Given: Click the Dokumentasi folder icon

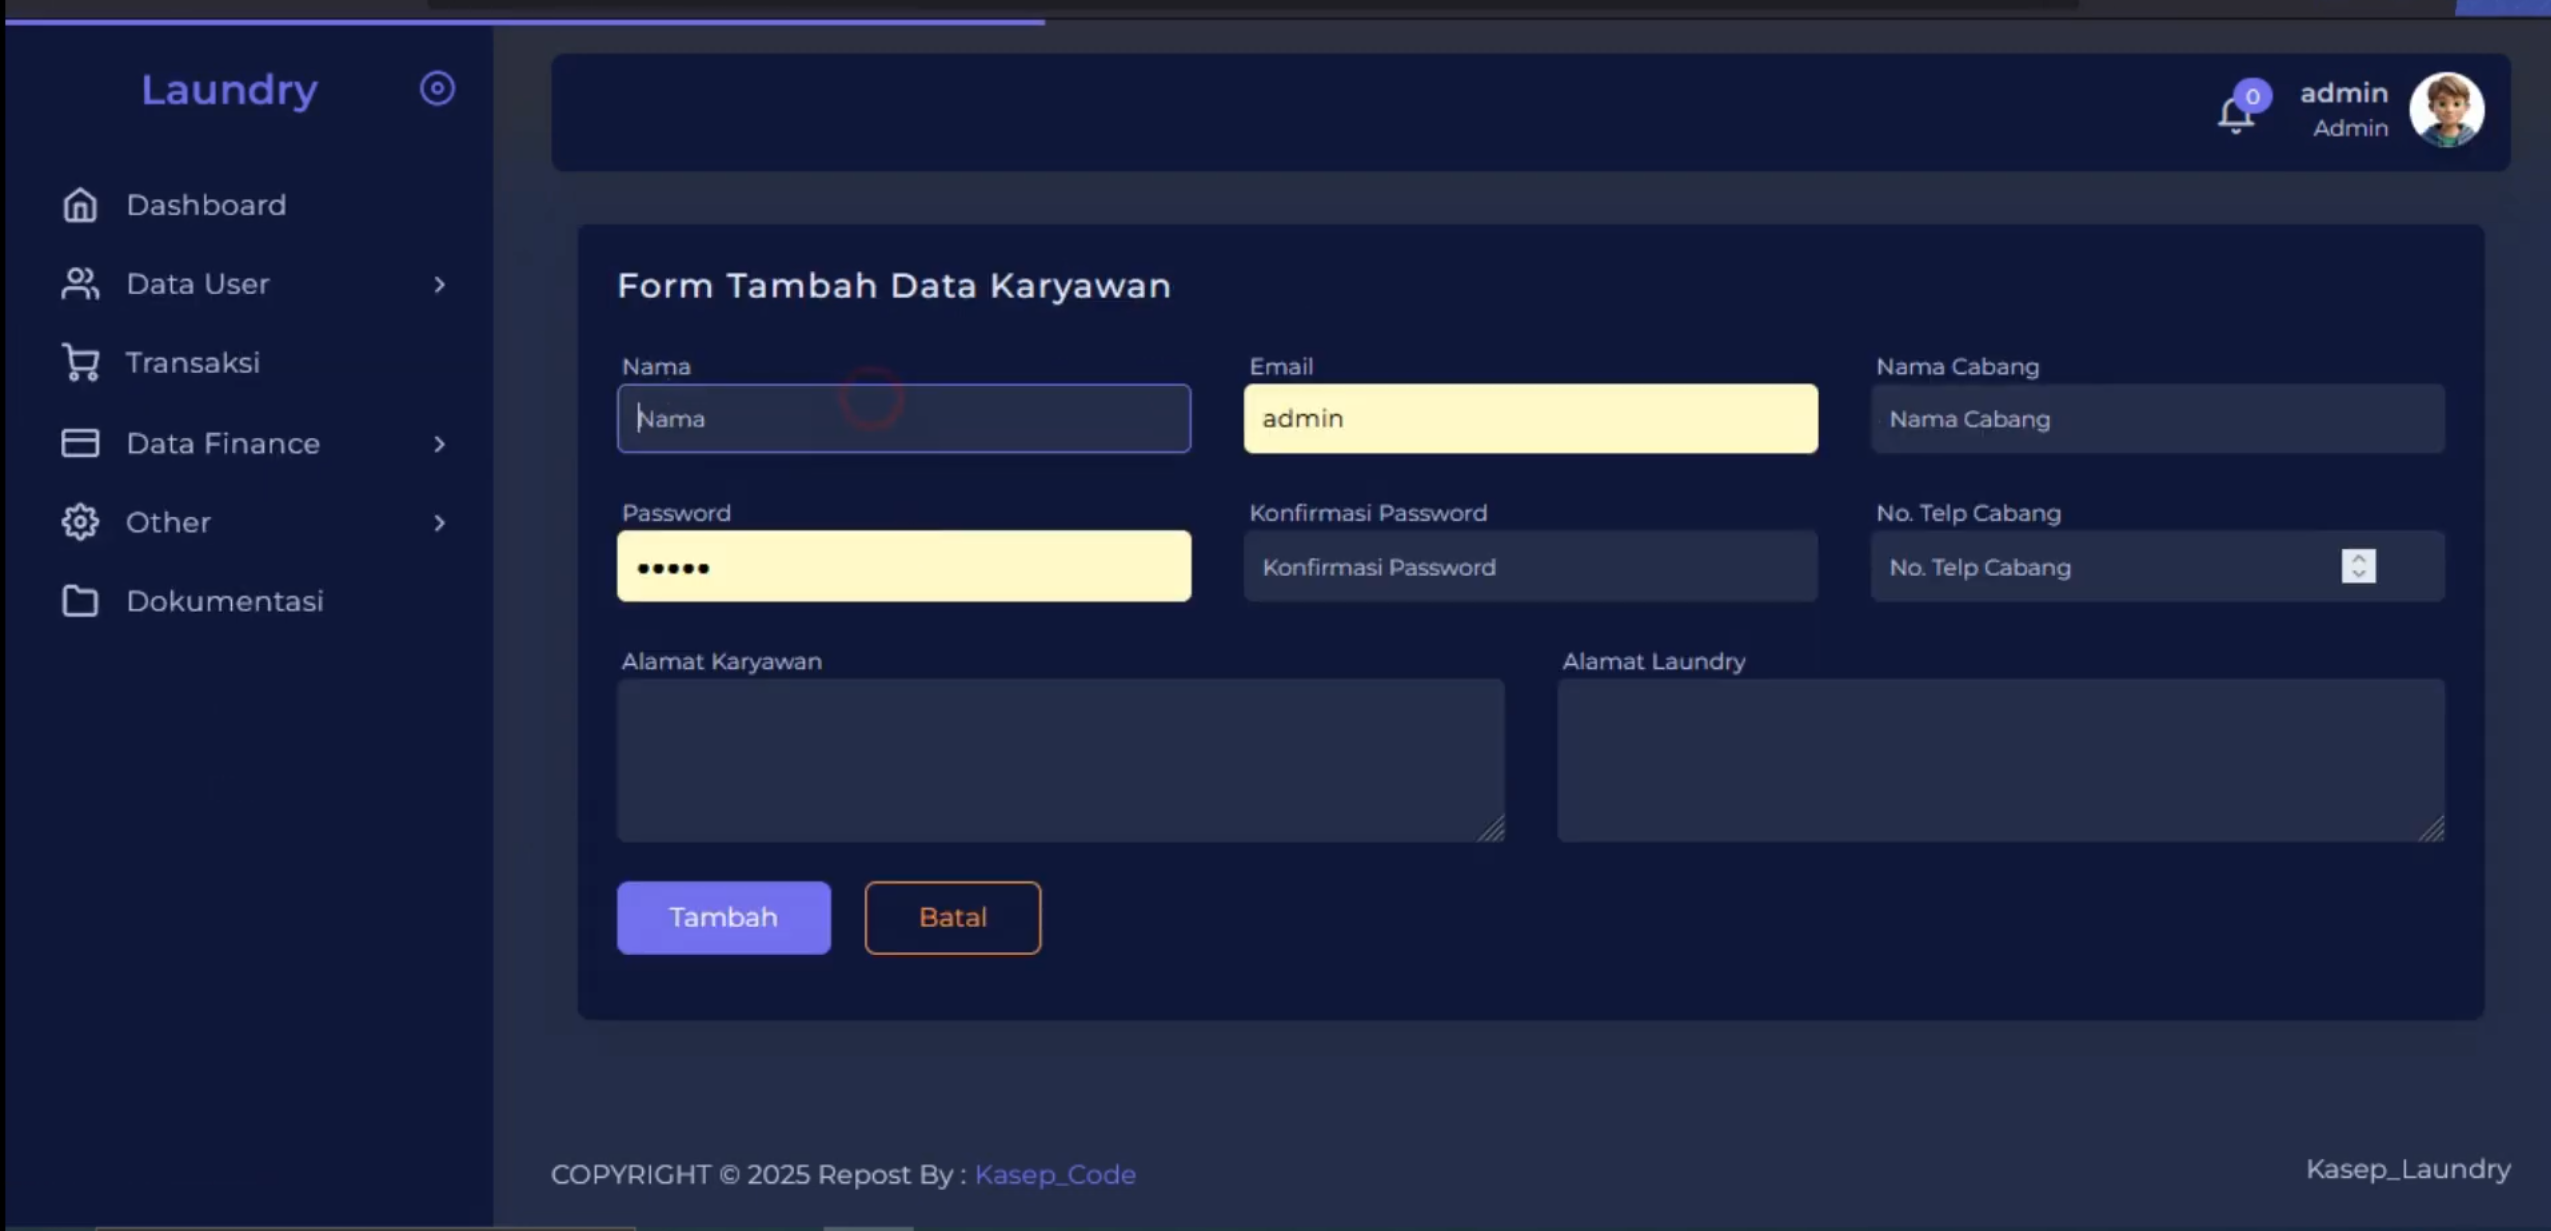Looking at the screenshot, I should coord(80,601).
